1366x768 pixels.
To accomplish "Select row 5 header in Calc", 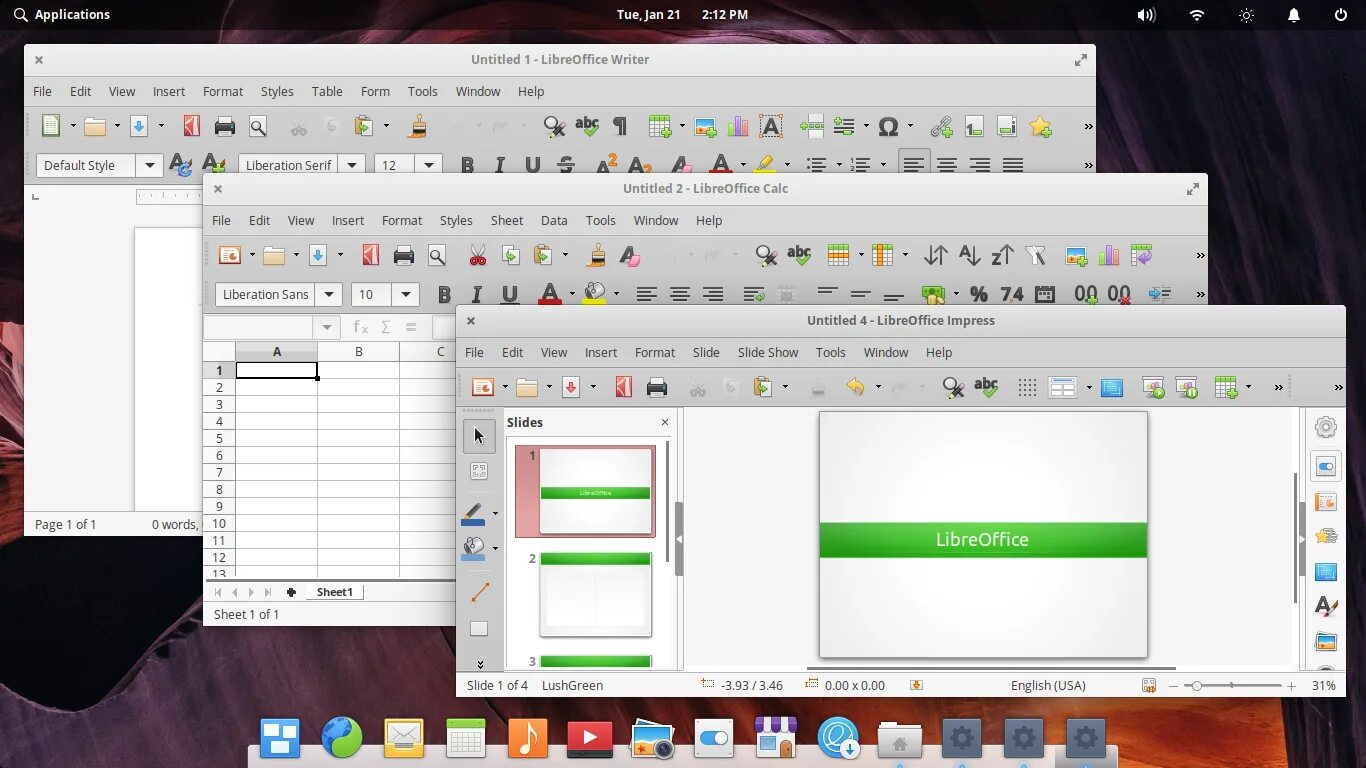I will click(219, 438).
